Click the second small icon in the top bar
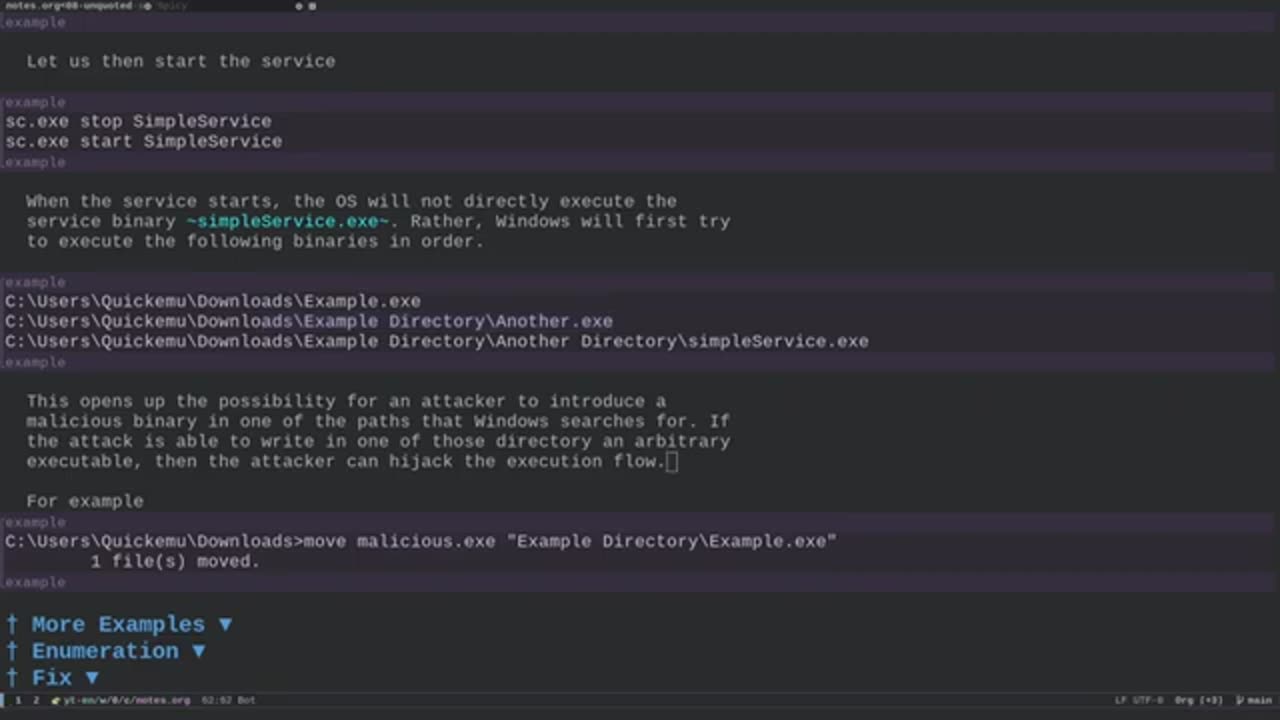 pos(312,6)
